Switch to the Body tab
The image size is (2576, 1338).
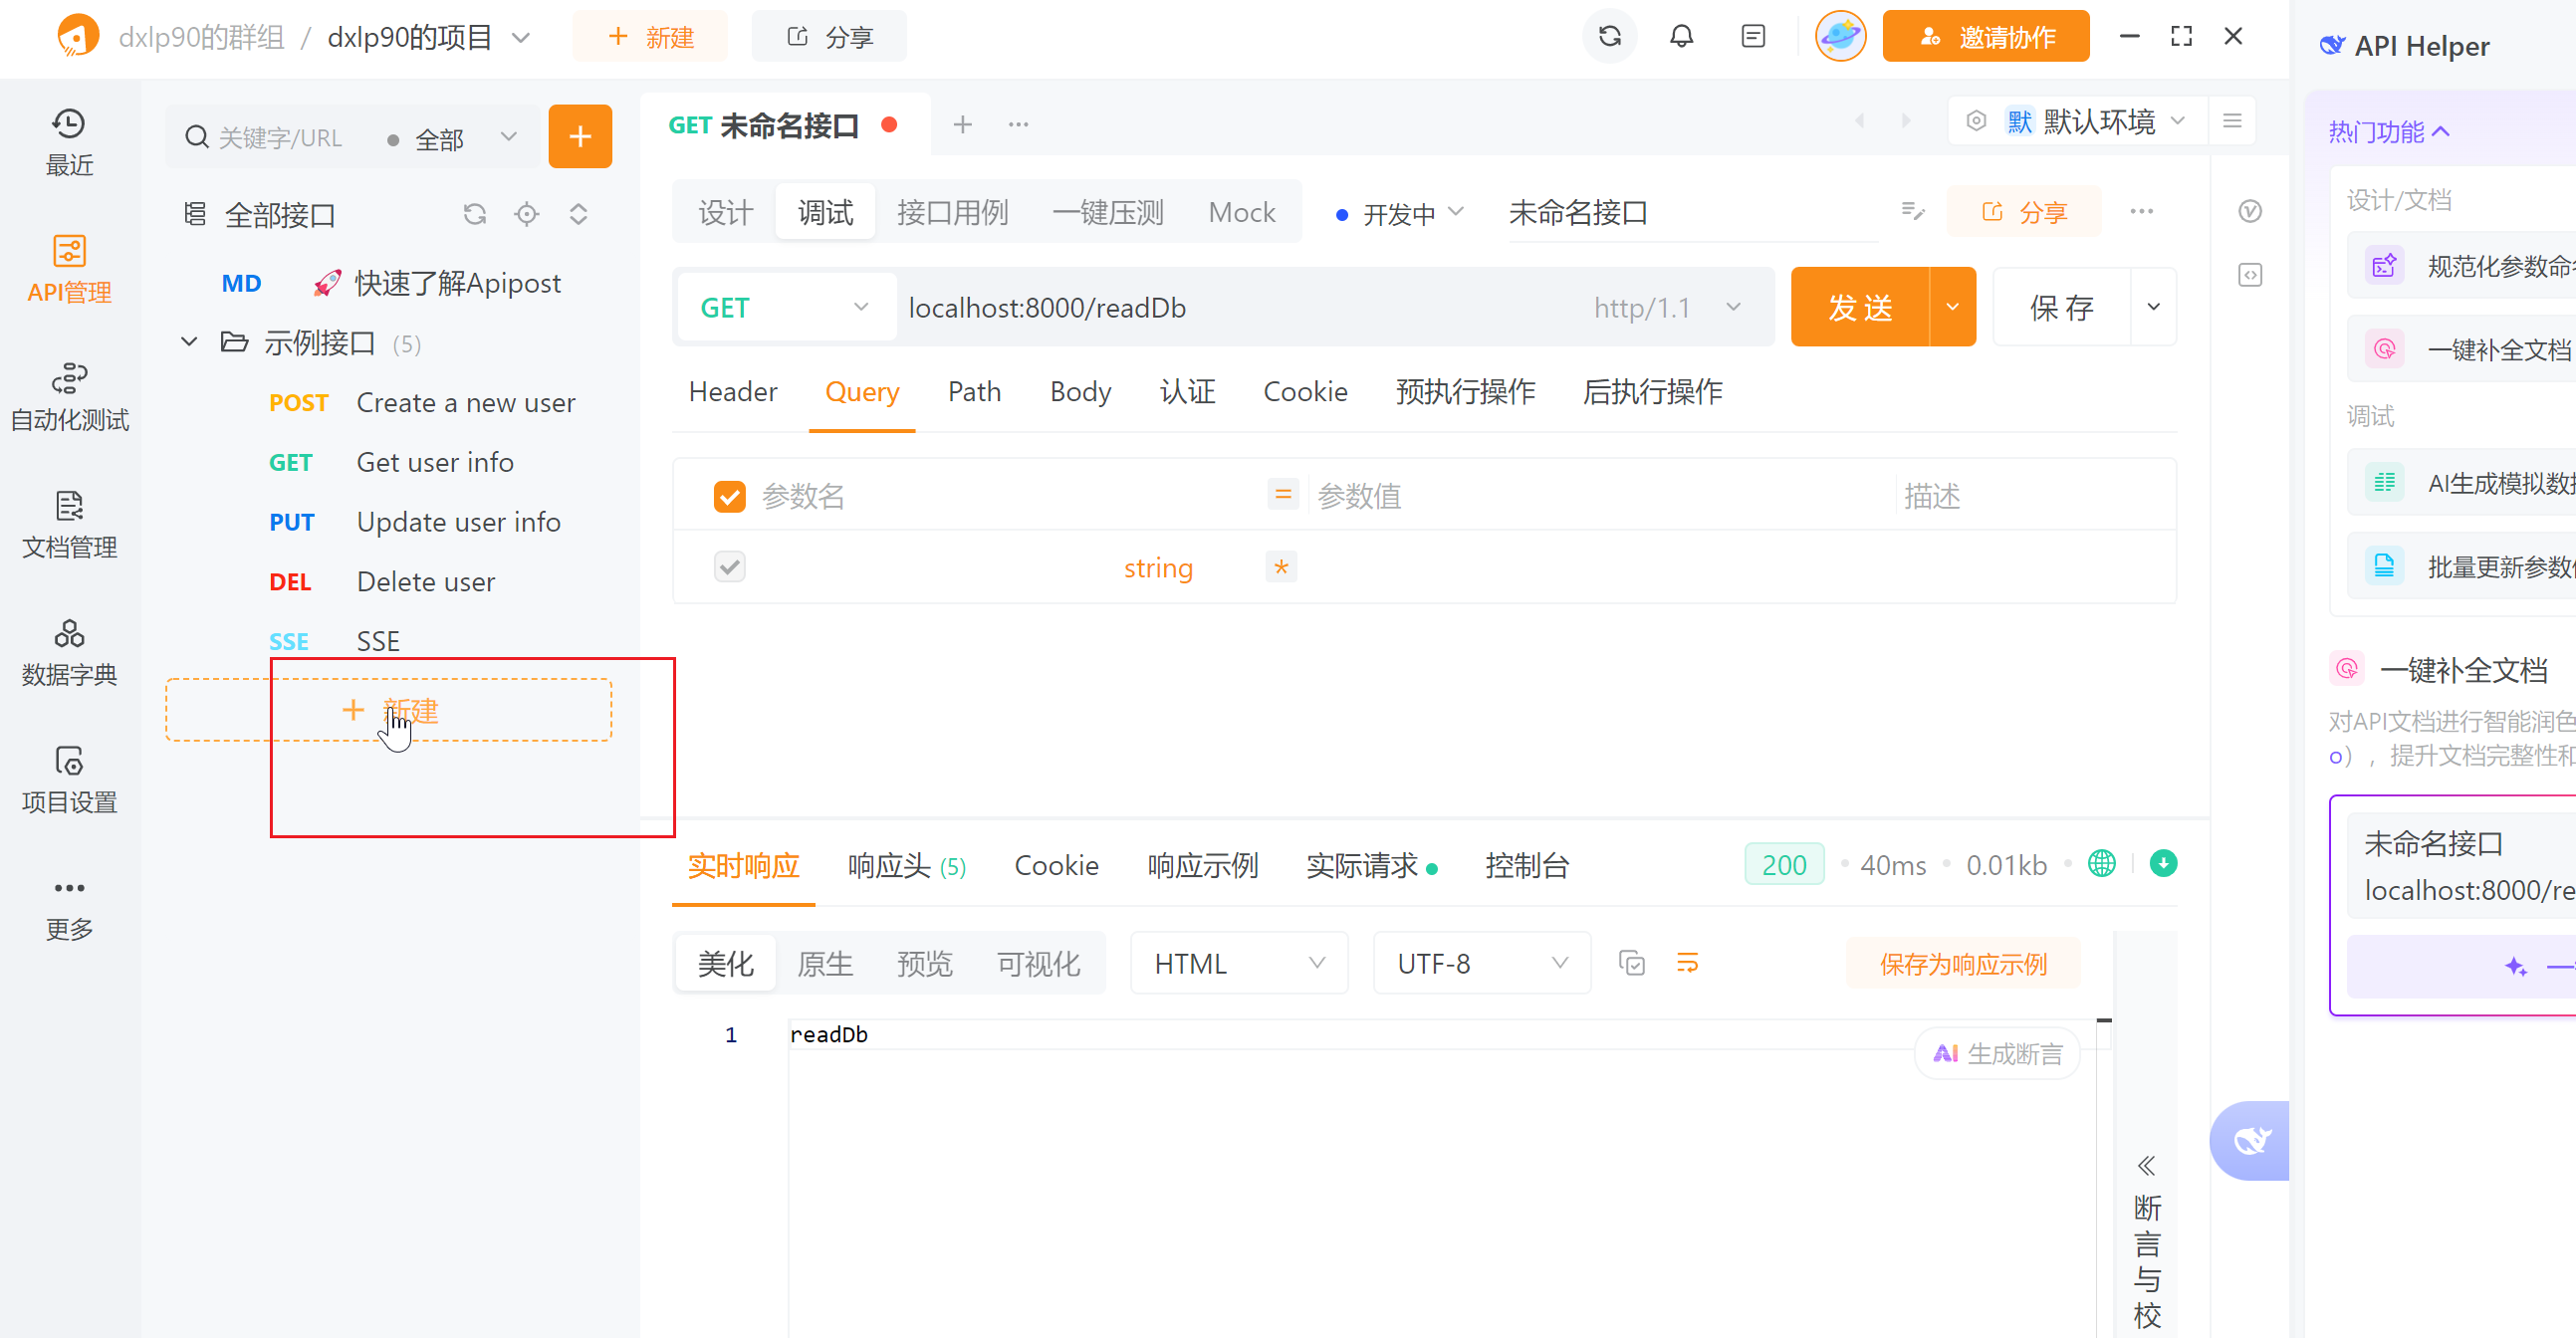point(1079,392)
